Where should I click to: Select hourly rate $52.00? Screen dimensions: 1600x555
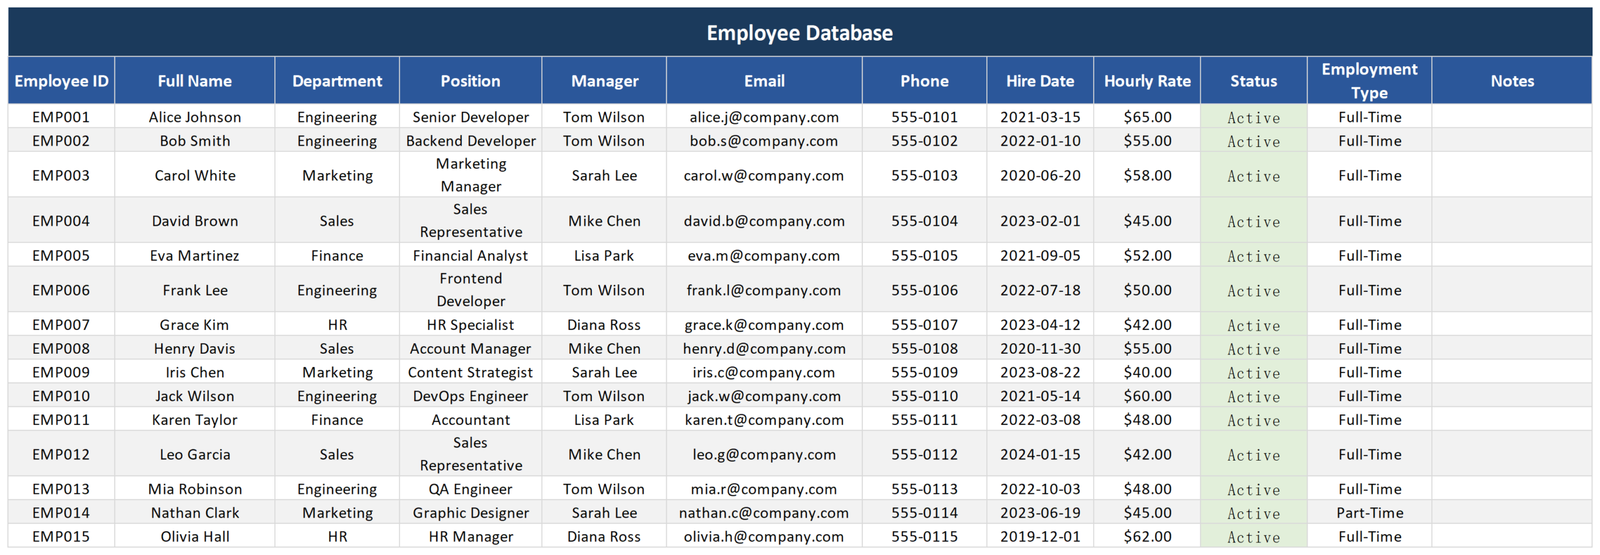1147,256
